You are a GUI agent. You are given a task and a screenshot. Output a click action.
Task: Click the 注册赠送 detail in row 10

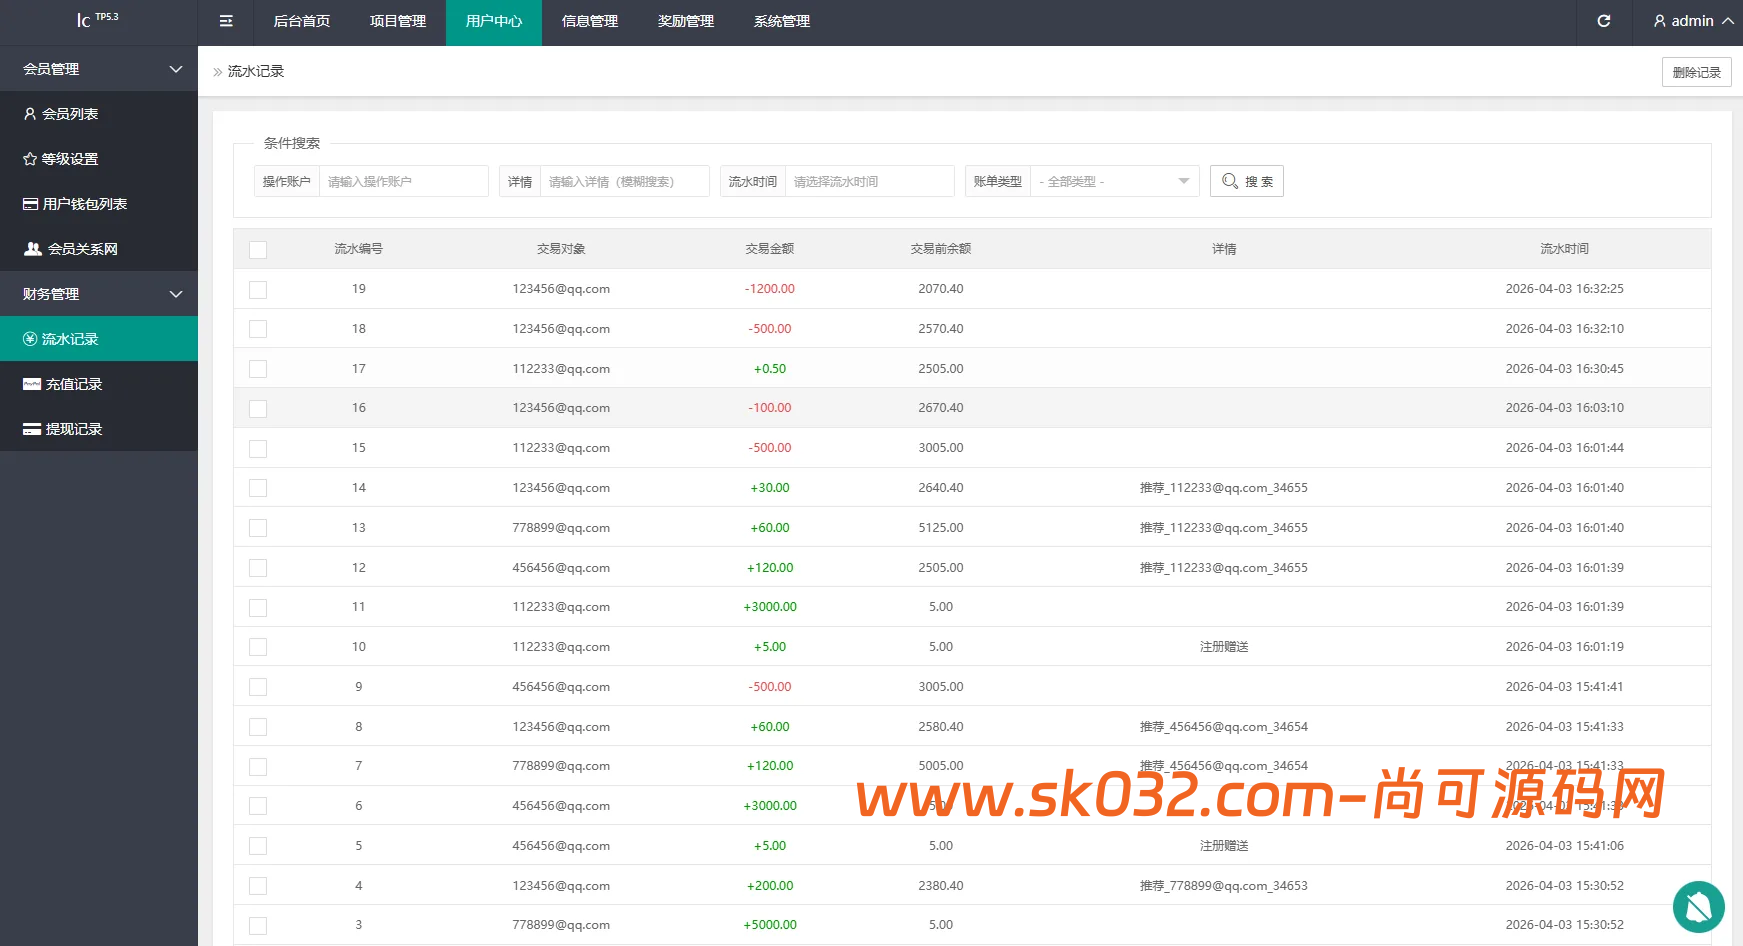tap(1224, 647)
